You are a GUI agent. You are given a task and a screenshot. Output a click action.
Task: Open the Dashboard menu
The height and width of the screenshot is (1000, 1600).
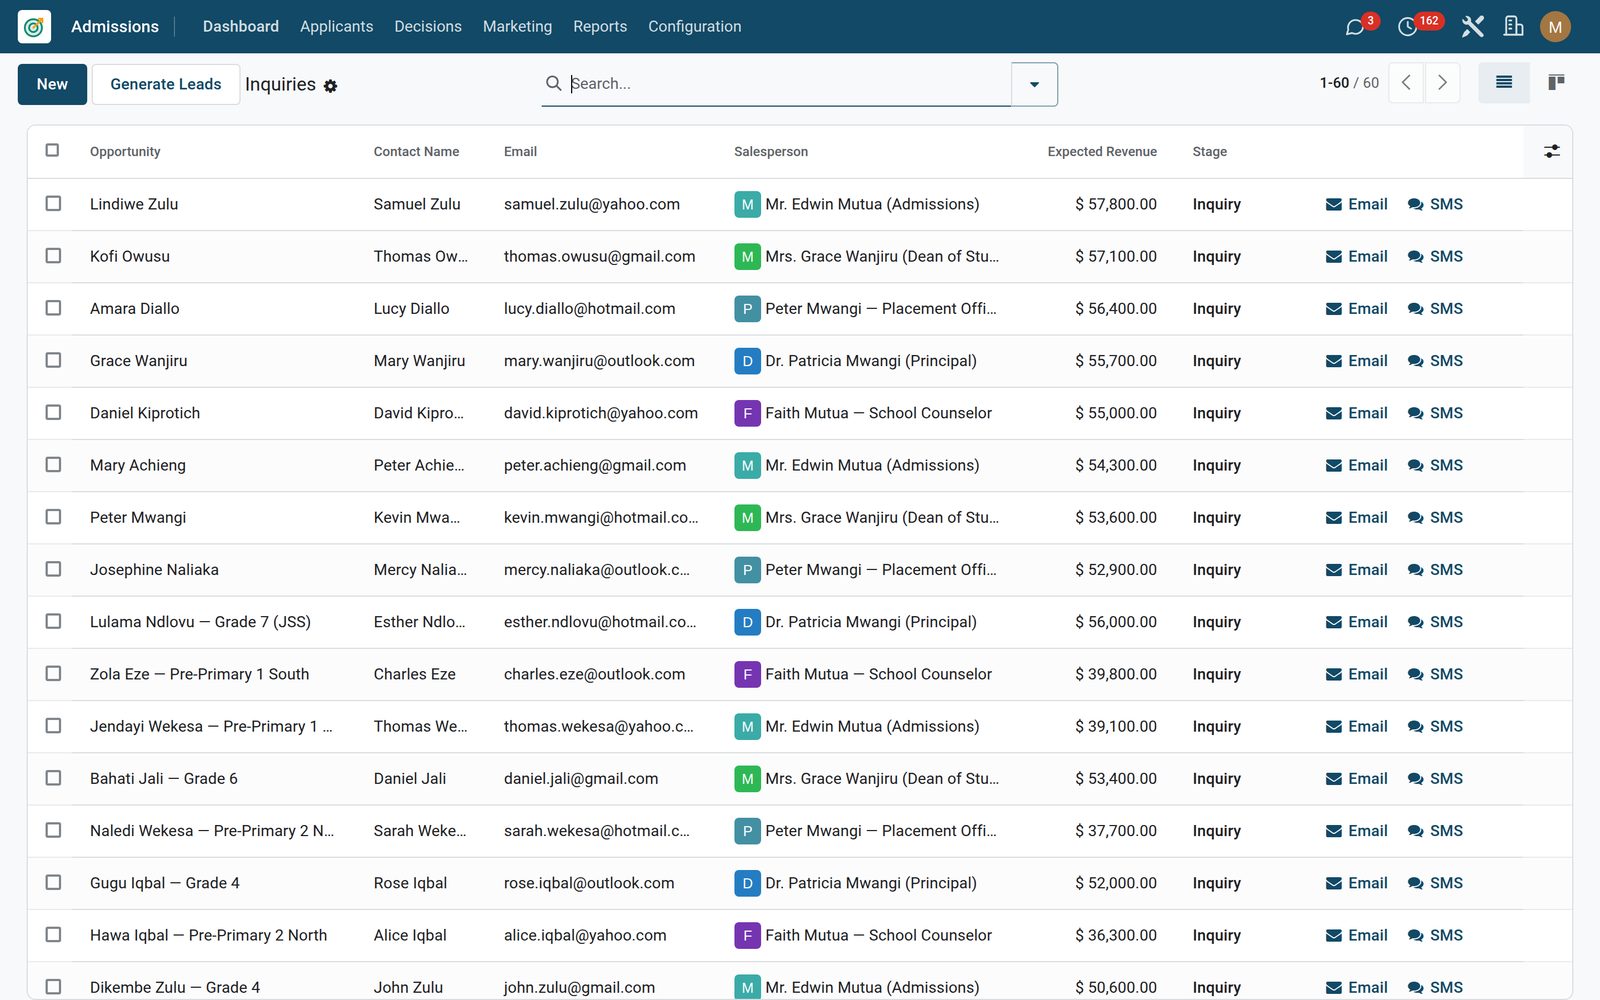[241, 27]
